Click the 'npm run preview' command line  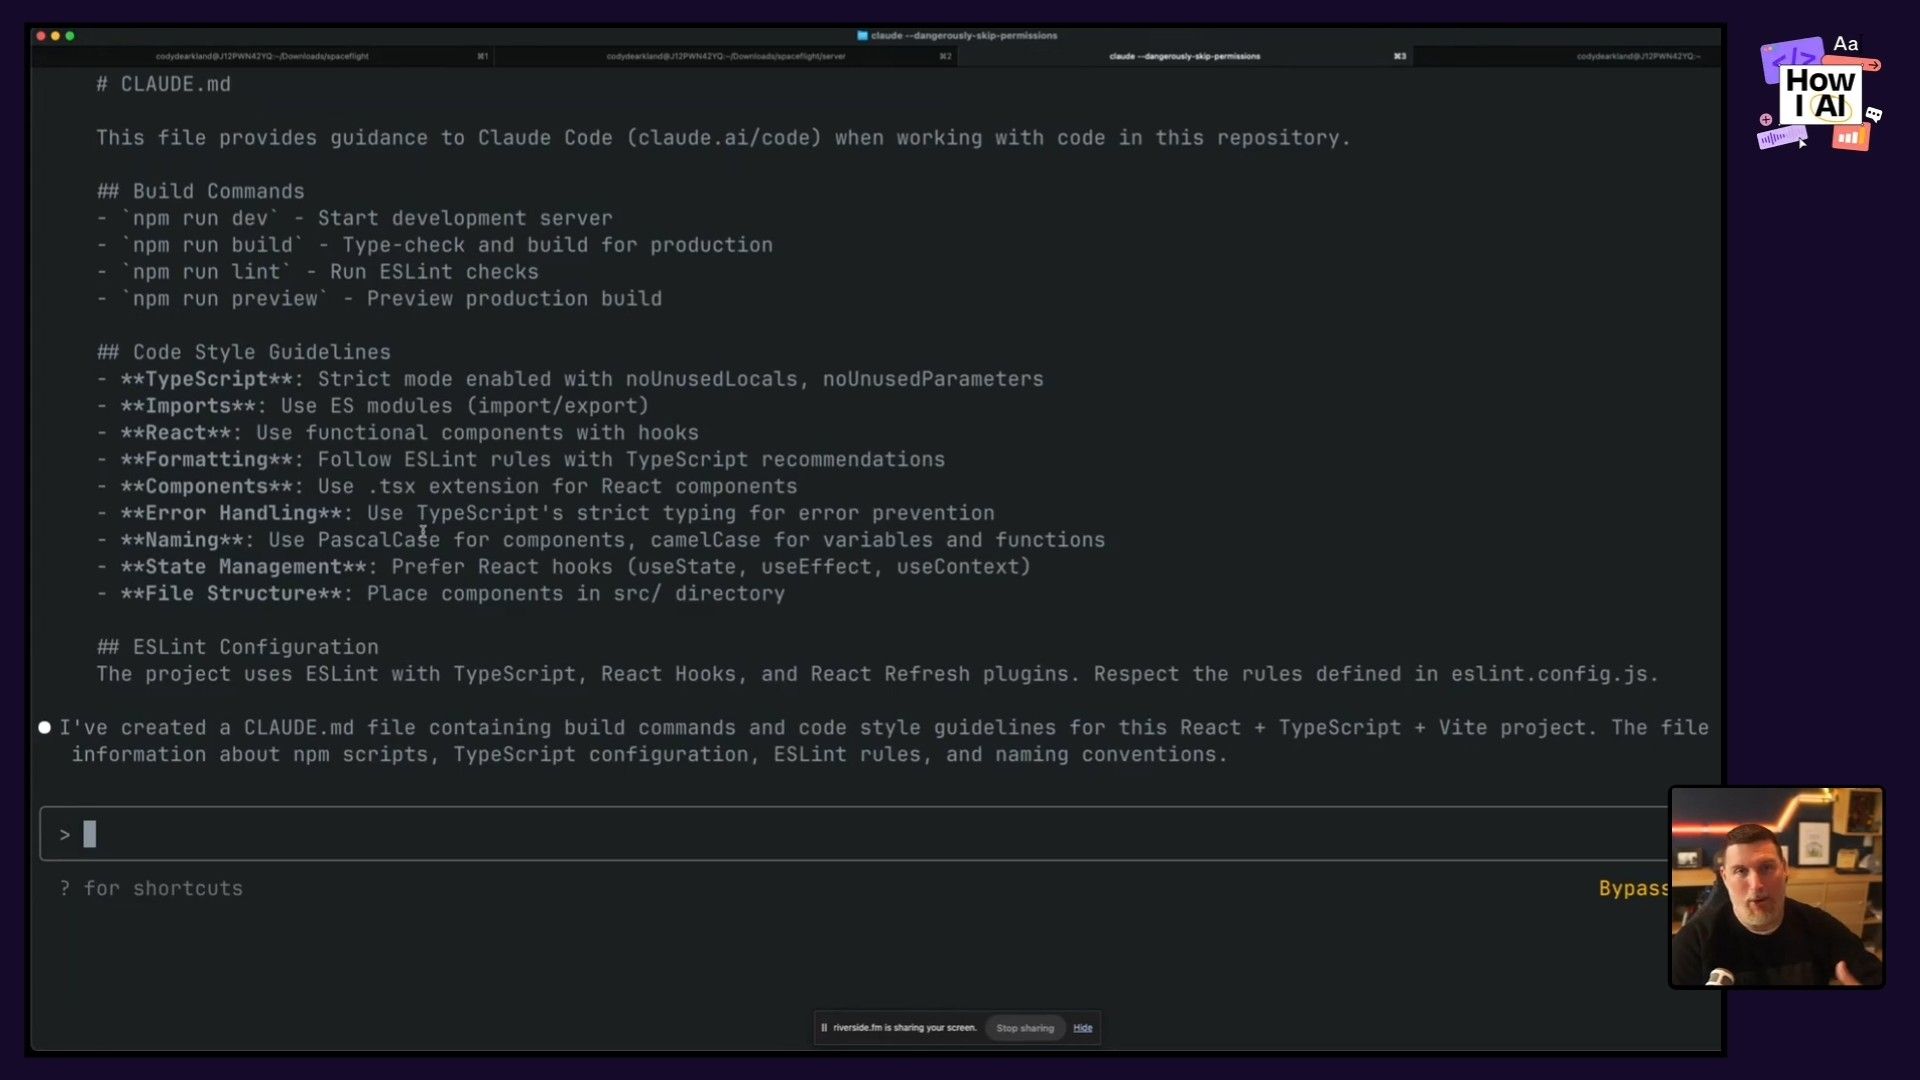coord(379,300)
